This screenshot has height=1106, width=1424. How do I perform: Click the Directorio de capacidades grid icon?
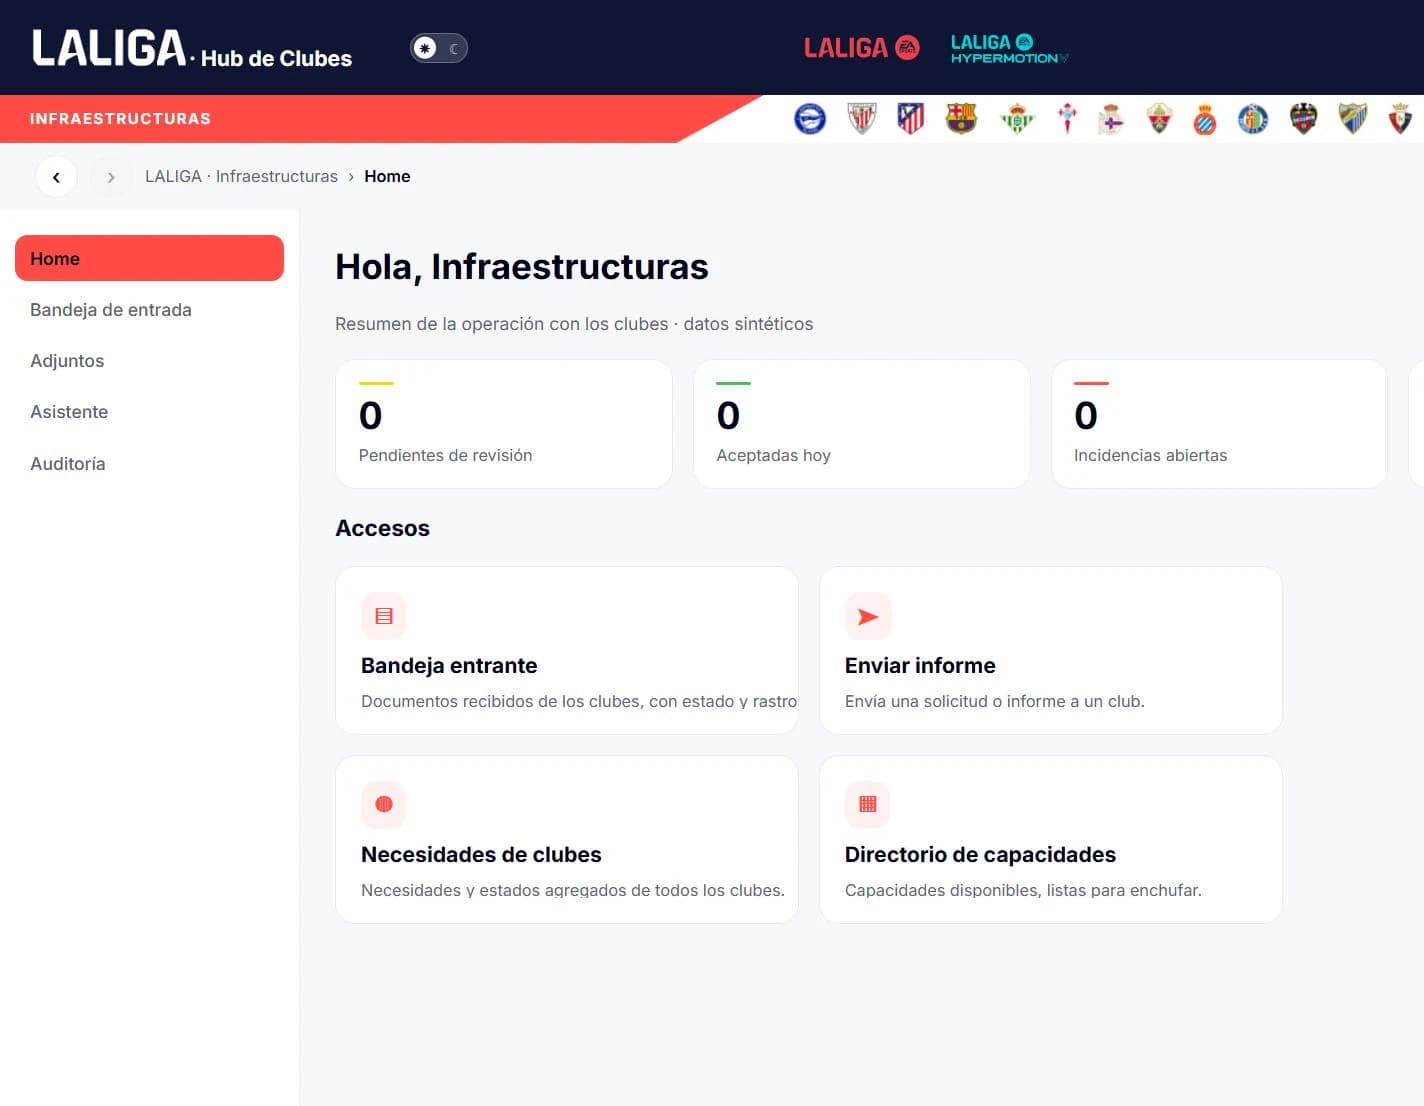868,804
